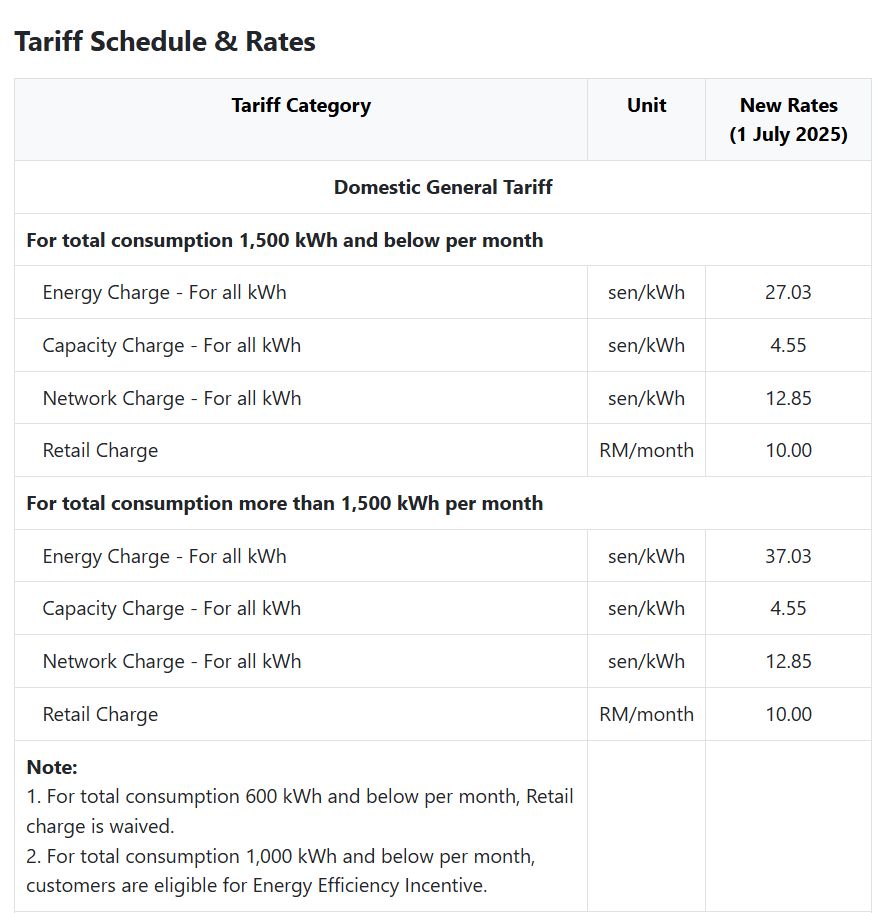Click the 37.03 energy charge rate
Image resolution: width=885 pixels, height=913 pixels.
point(788,556)
